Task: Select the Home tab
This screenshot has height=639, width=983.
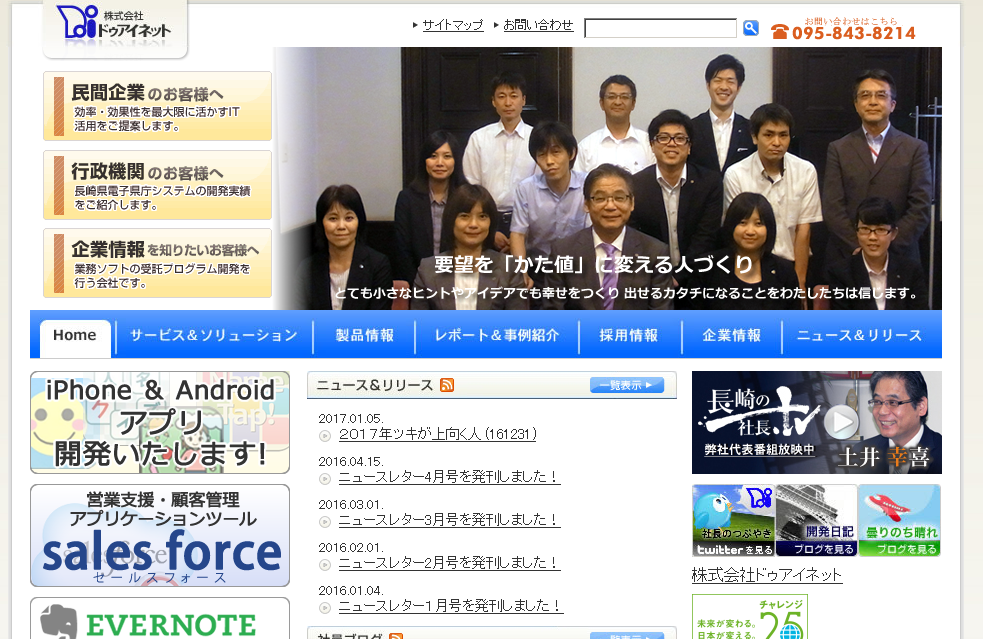Action: (x=74, y=336)
